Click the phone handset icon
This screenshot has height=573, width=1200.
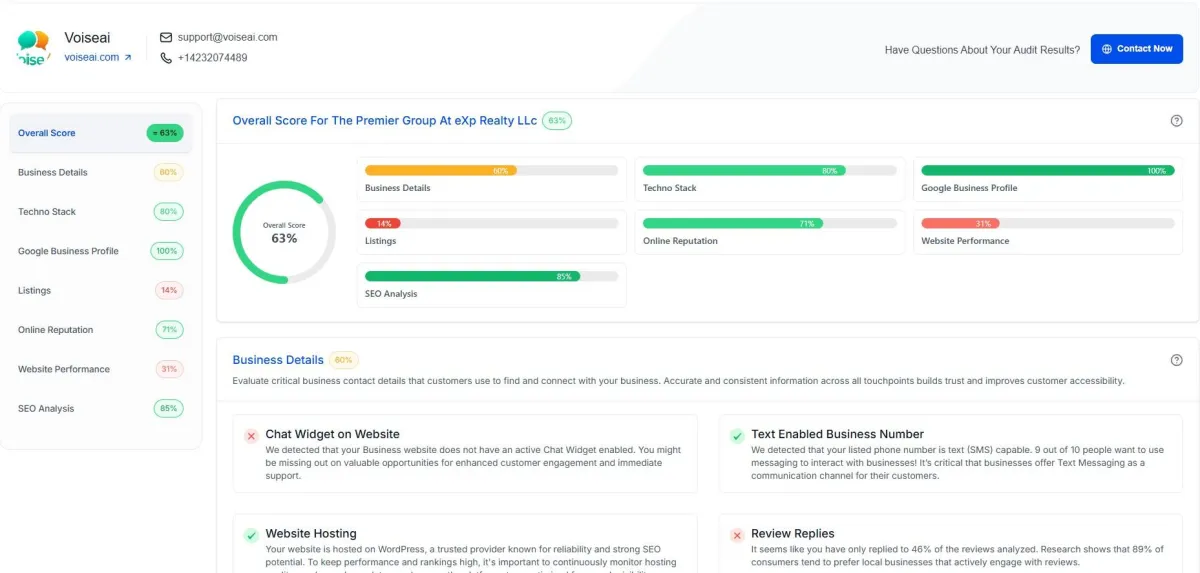(166, 58)
